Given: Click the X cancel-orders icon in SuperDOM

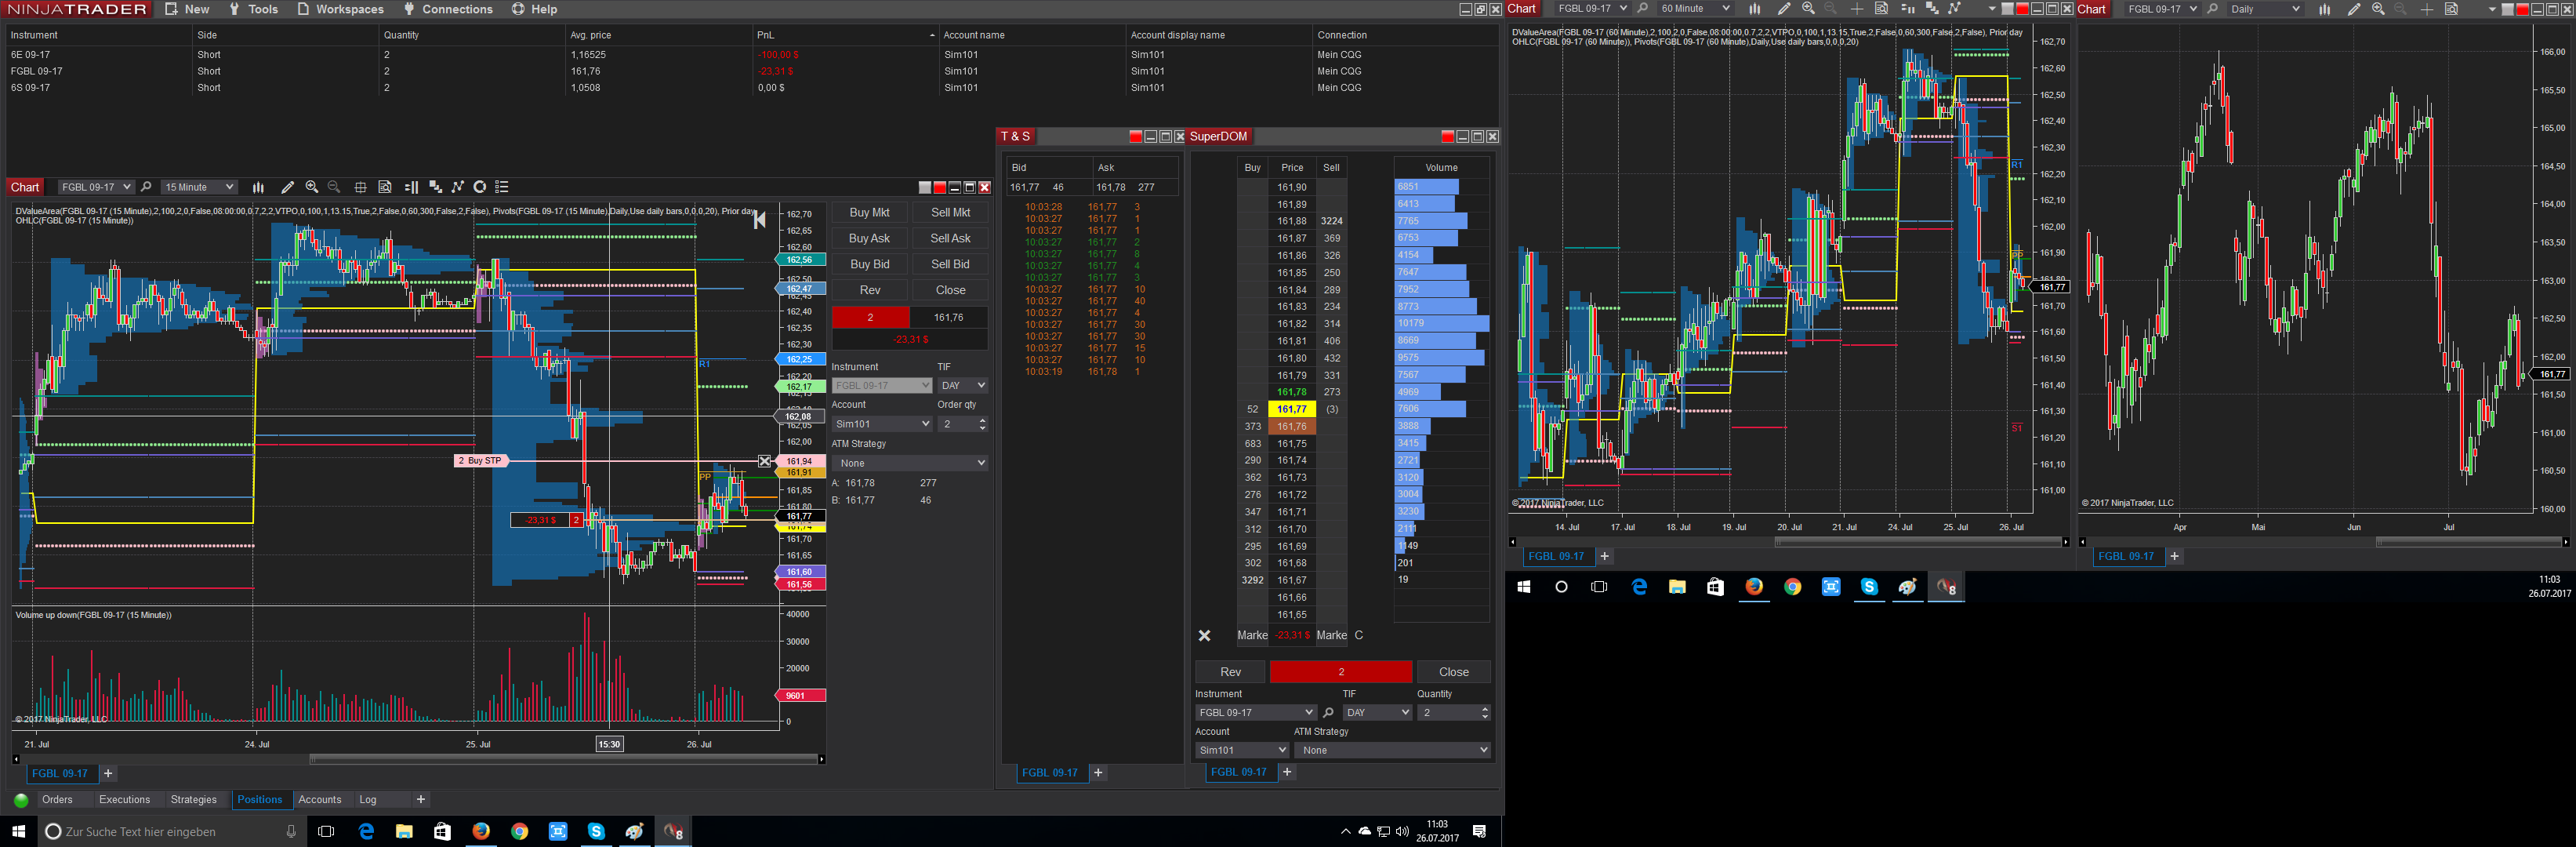Looking at the screenshot, I should pyautogui.click(x=1204, y=636).
